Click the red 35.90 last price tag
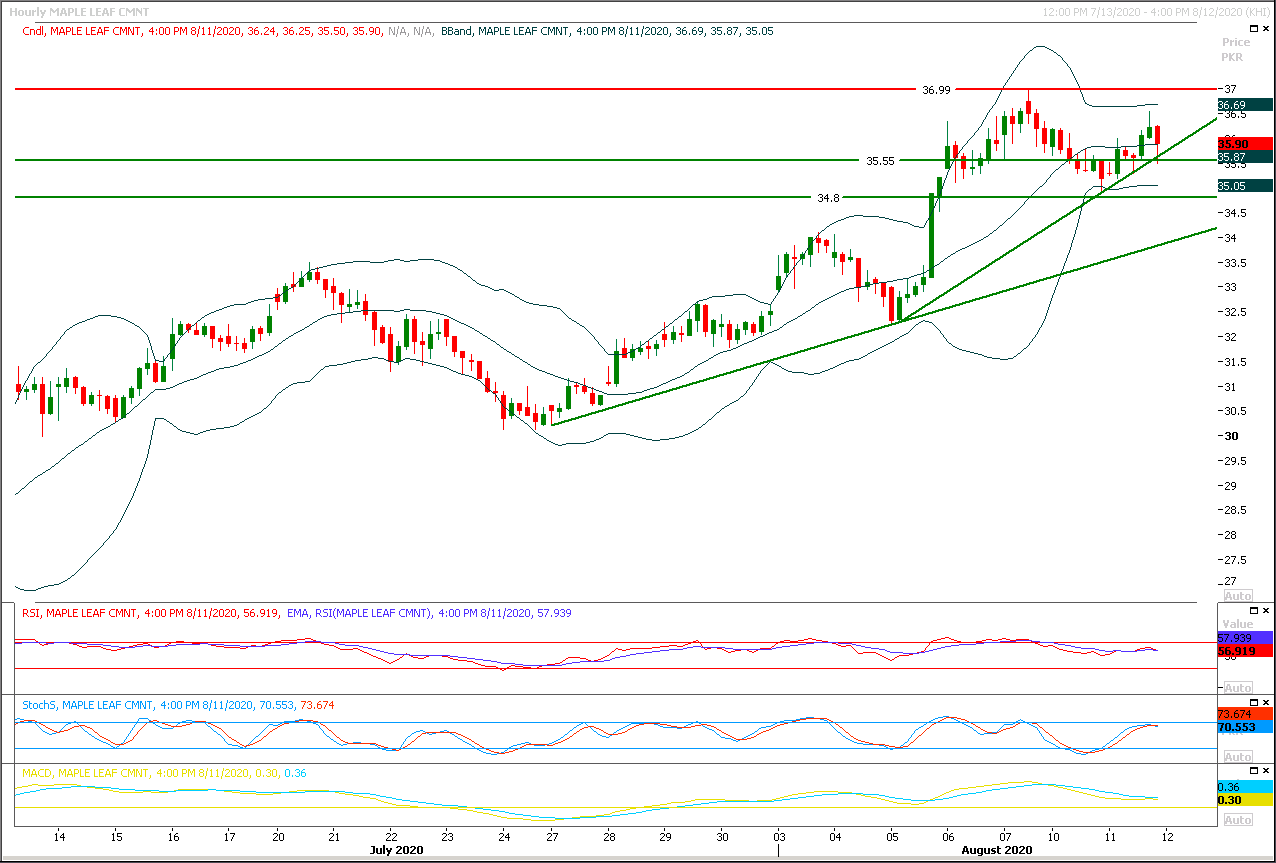Screen dimensions: 1276x863 (1244, 144)
